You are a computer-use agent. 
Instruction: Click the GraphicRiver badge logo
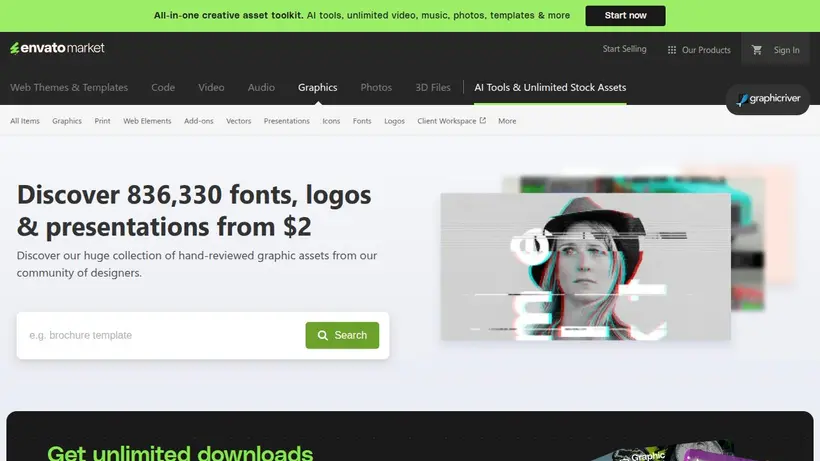click(x=767, y=99)
